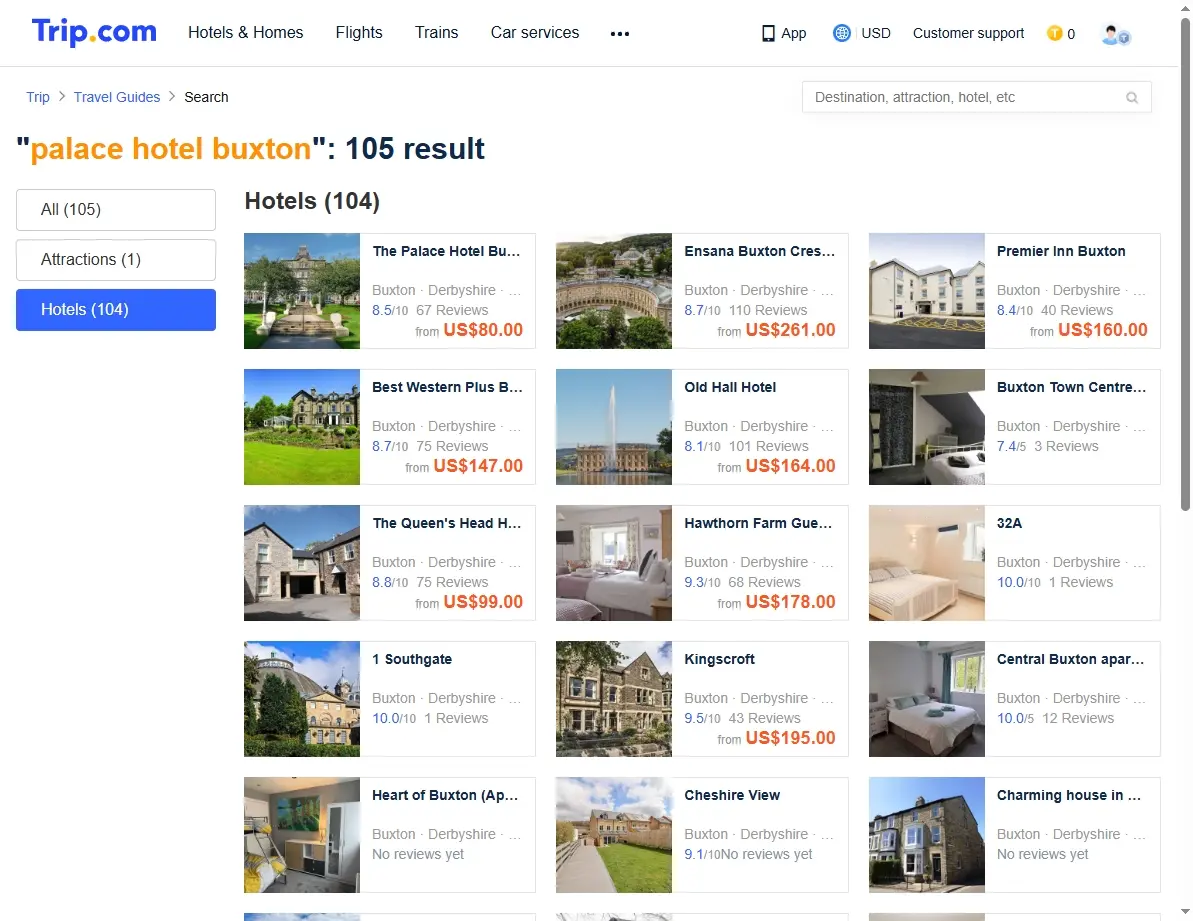Click the scrollbar down arrow
This screenshot has width=1193, height=921.
[1185, 912]
